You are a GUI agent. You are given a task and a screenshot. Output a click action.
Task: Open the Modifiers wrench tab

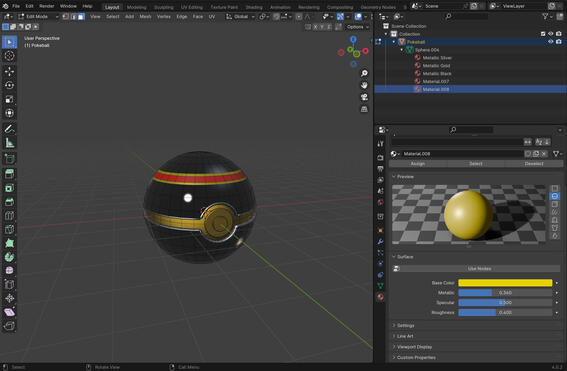(x=380, y=242)
